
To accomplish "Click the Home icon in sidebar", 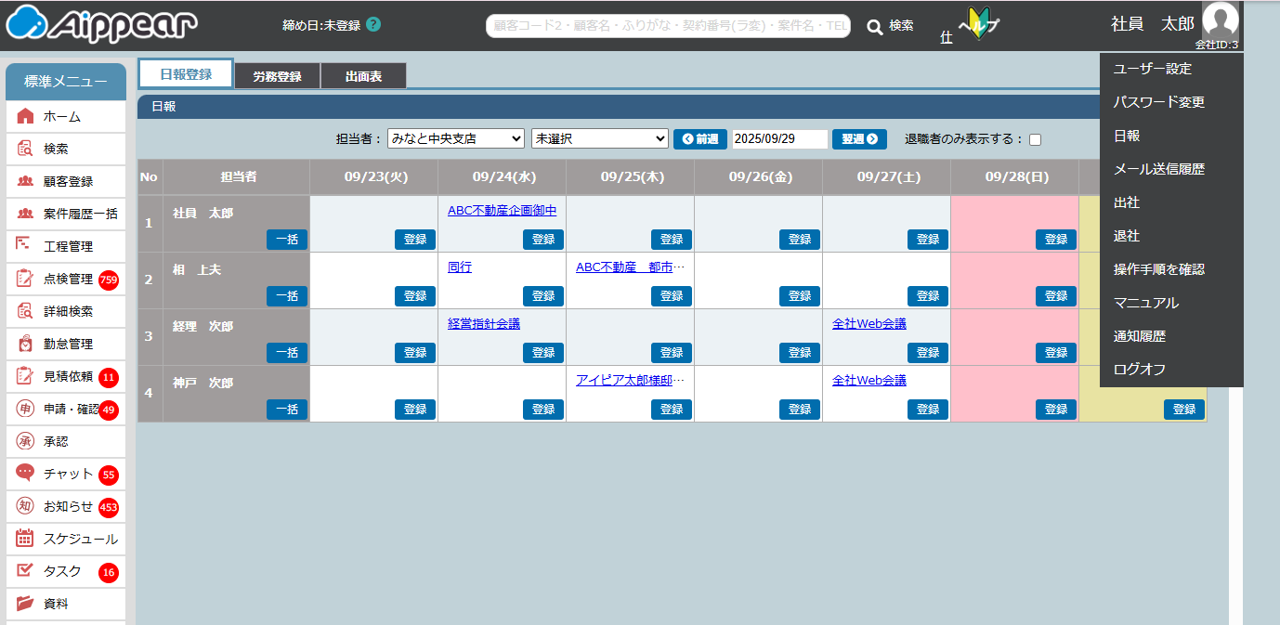I will (25, 116).
